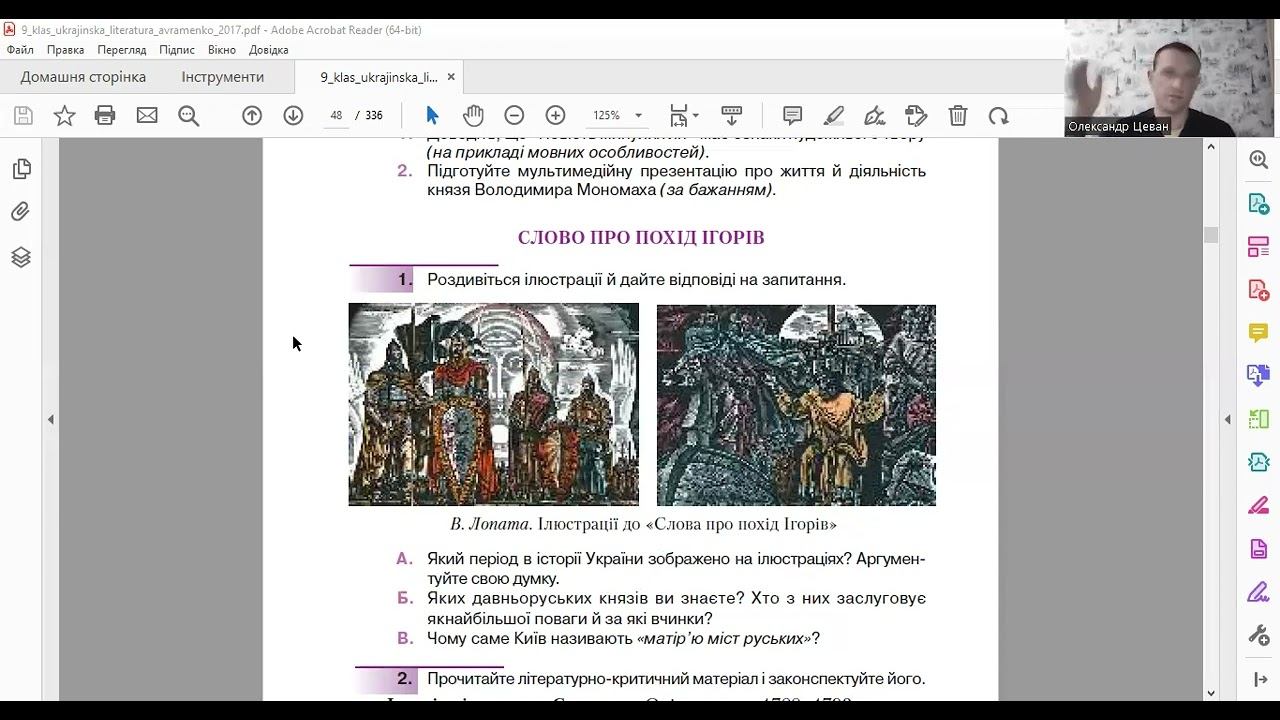Select the Highlight text pen tool
1280x720 pixels.
coord(834,115)
